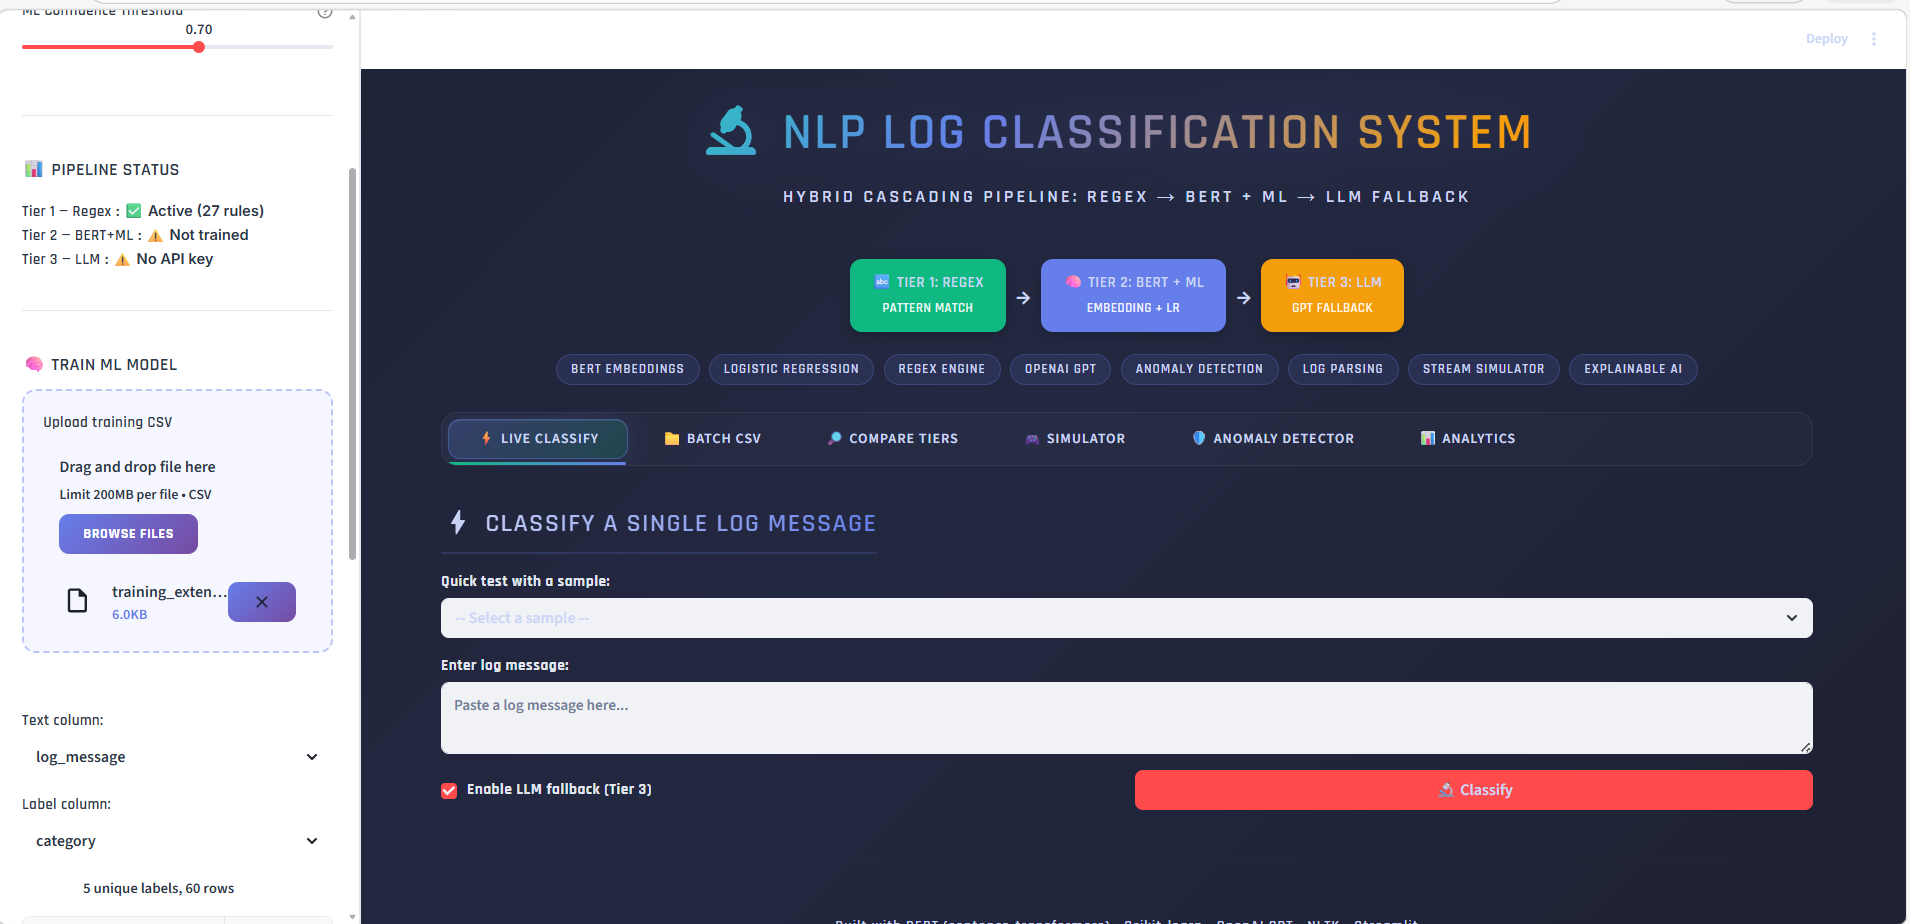Image resolution: width=1910 pixels, height=924 pixels.
Task: Click the shield icon of Anomaly Detector tab
Action: pos(1199,438)
